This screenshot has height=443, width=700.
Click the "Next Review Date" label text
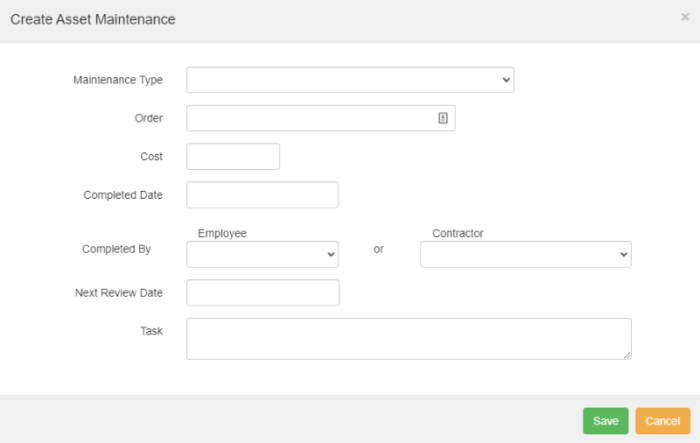click(118, 293)
